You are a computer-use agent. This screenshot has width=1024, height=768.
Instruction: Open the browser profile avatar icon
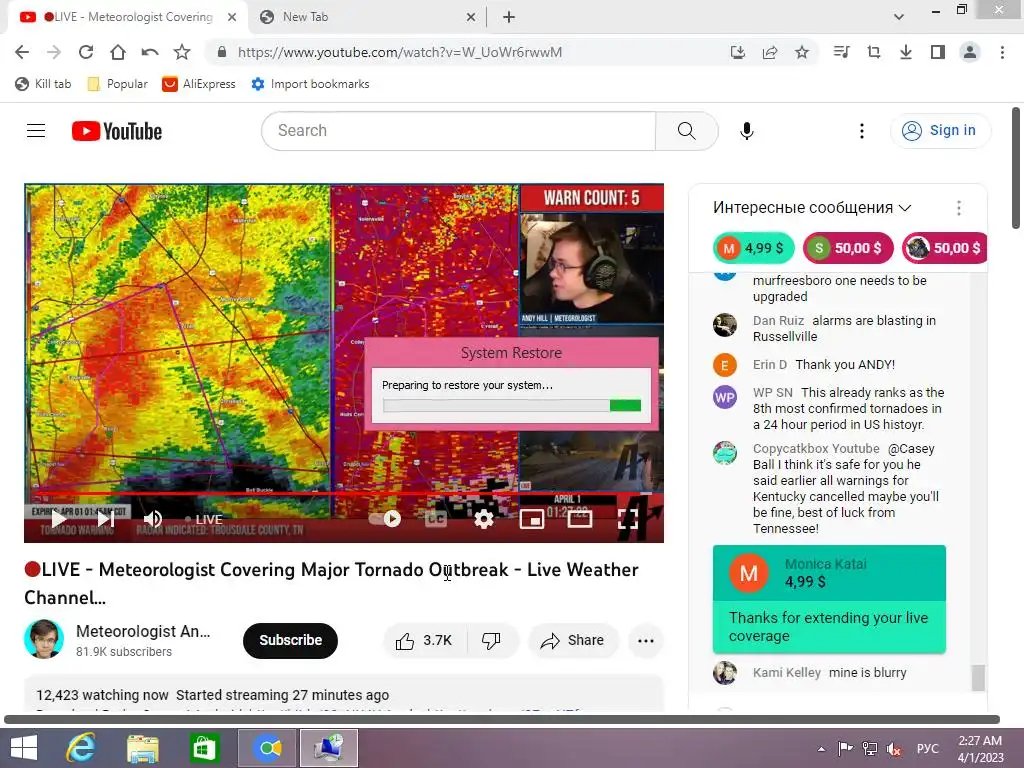970,52
